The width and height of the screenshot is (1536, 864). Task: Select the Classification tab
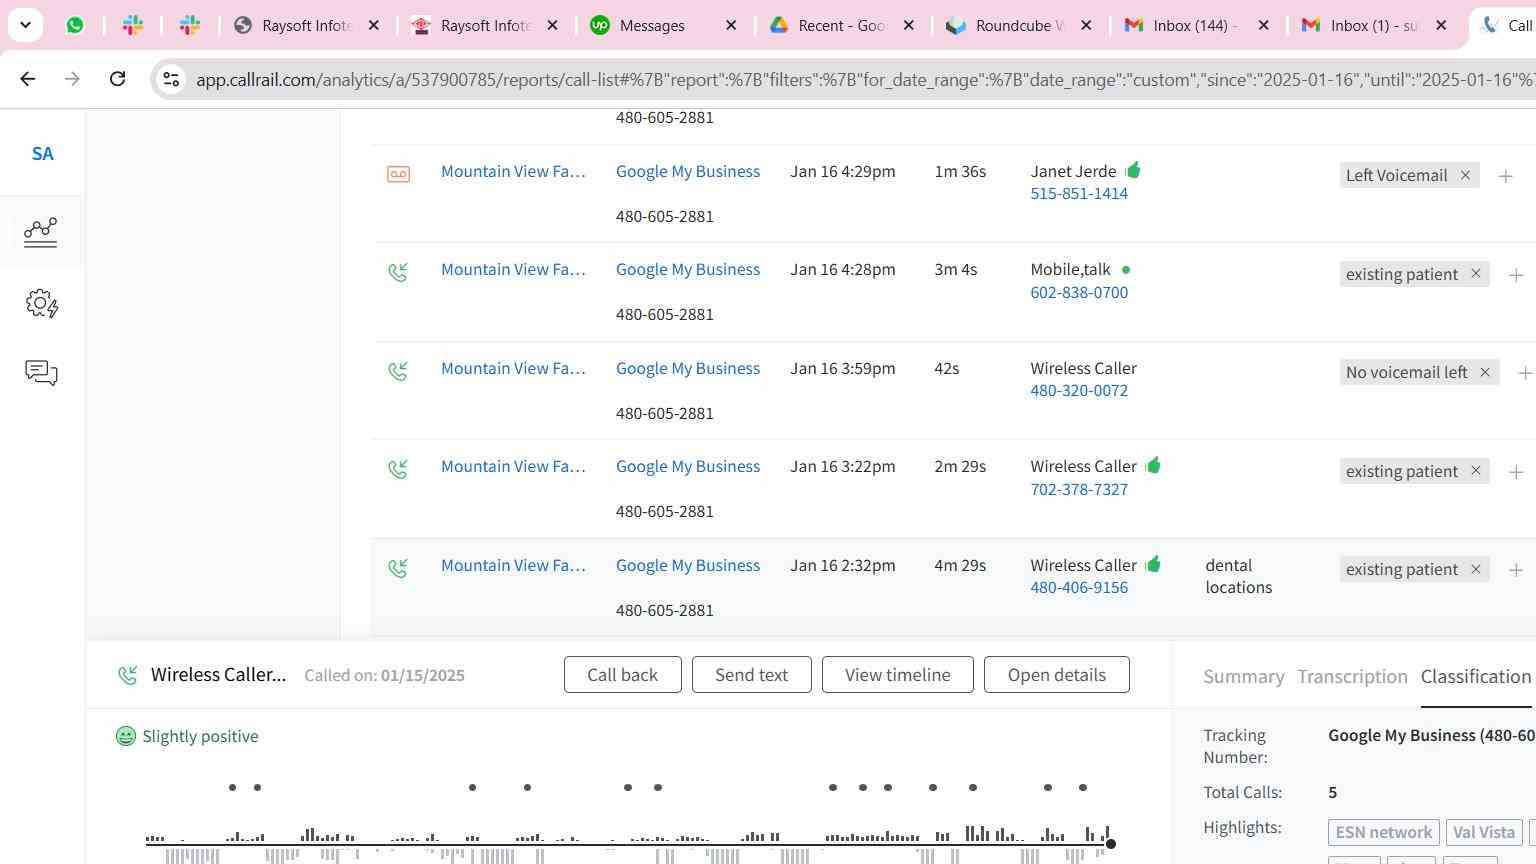click(x=1476, y=677)
